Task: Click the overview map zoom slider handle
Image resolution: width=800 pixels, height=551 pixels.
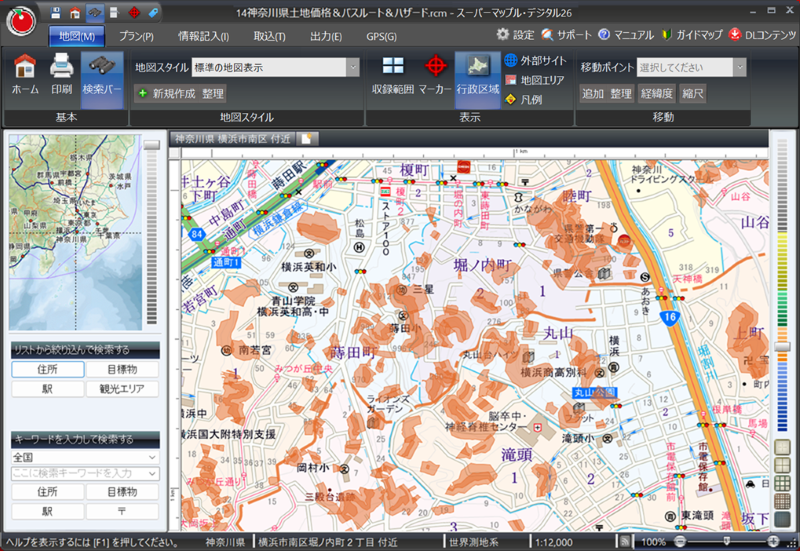Action: 152,145
